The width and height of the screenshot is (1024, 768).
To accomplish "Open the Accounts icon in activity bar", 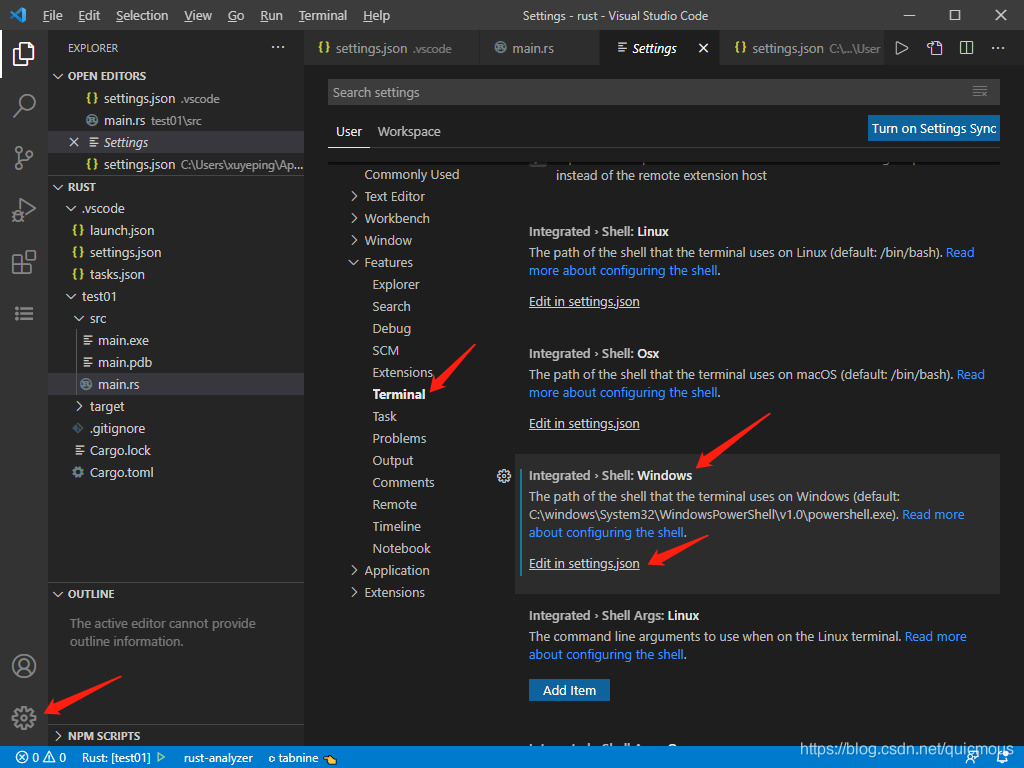I will [x=24, y=666].
